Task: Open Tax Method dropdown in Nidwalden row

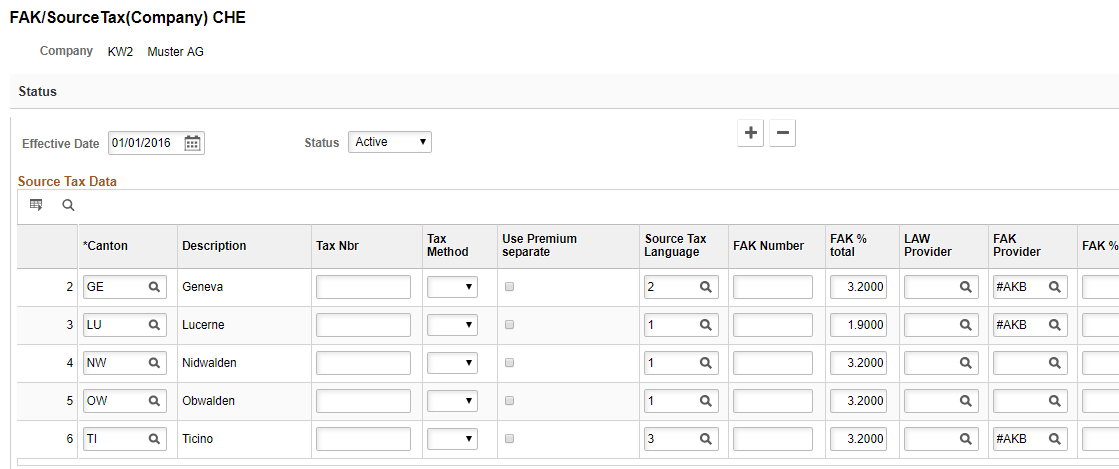Action: tap(452, 363)
